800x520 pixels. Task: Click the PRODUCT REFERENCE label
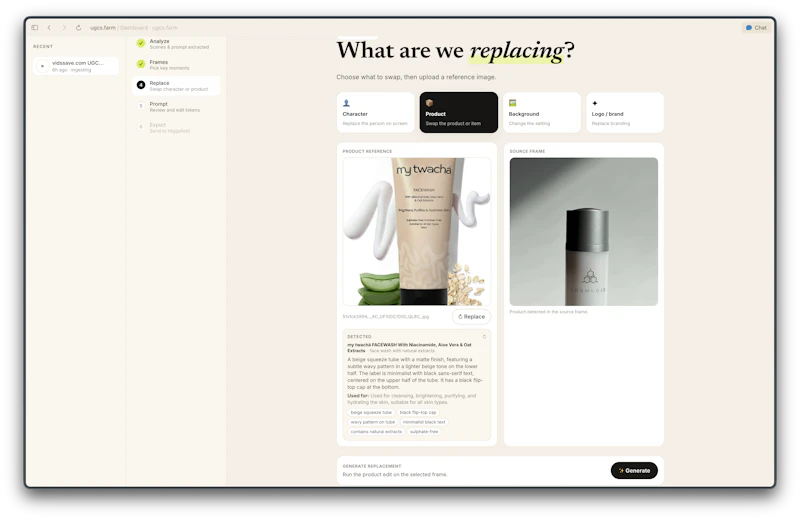367,151
